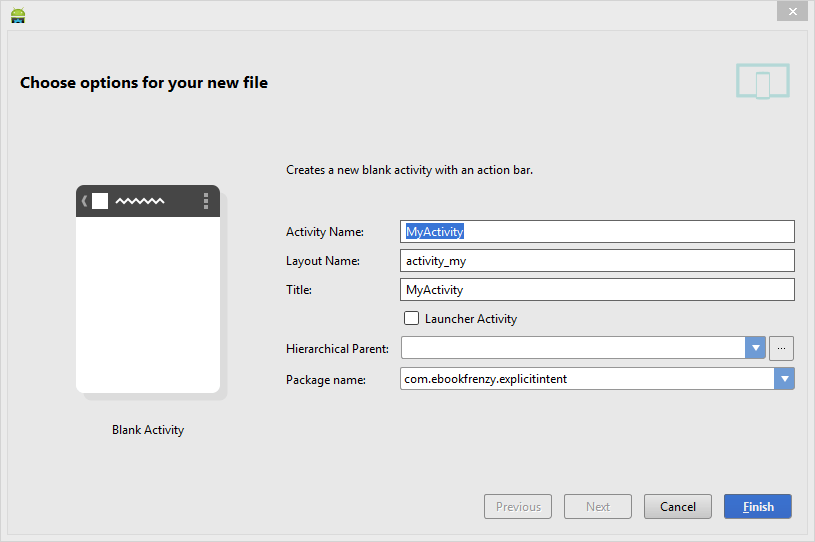Screen dimensions: 815x542
Task: Click the device form-factor icon in the header
Action: point(762,82)
